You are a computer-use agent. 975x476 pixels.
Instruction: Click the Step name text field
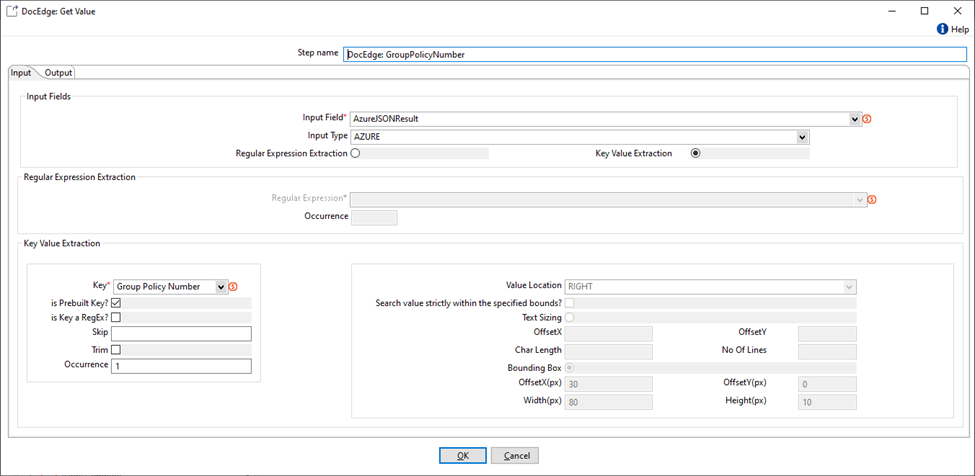pos(654,55)
